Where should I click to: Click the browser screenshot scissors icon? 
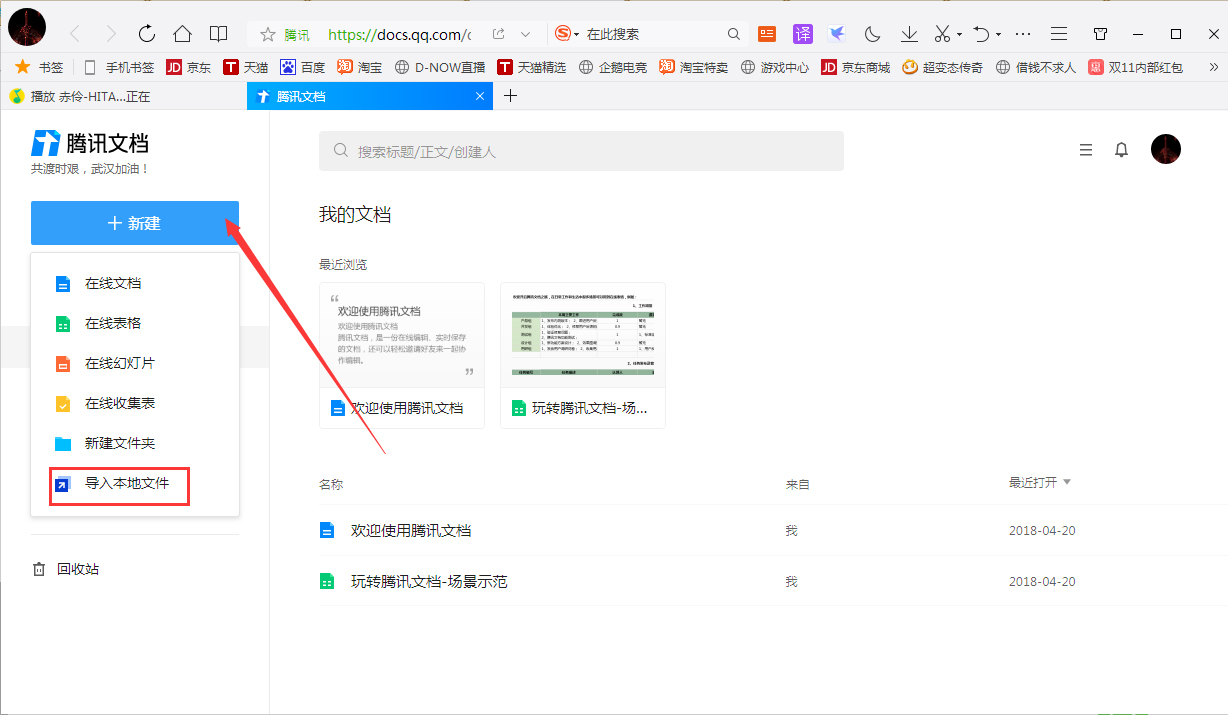(942, 33)
